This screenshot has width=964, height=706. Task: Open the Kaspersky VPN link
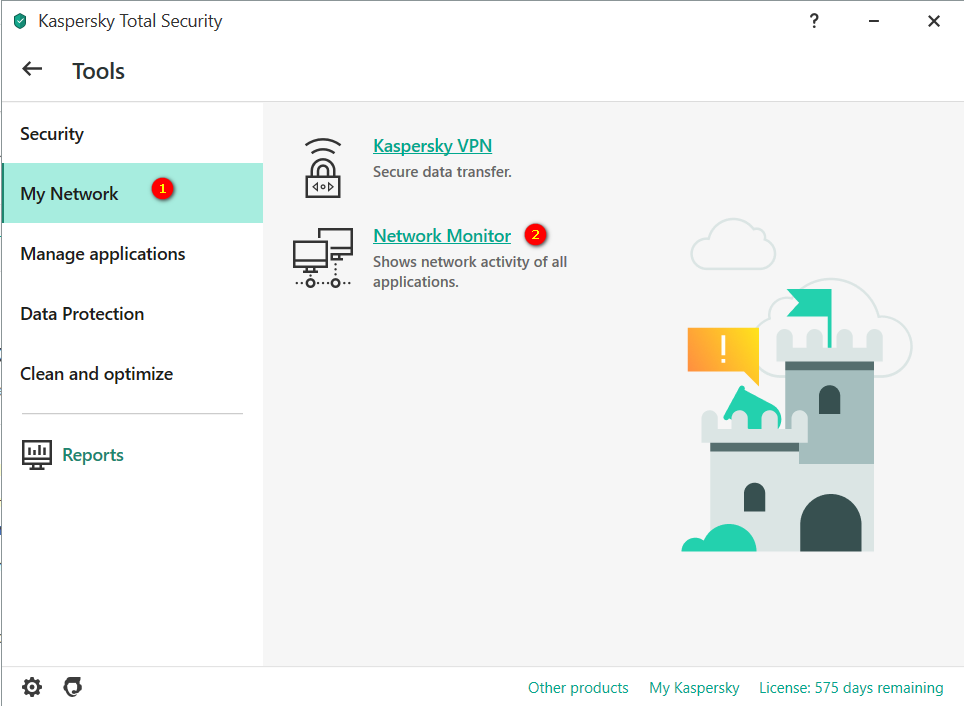point(432,146)
